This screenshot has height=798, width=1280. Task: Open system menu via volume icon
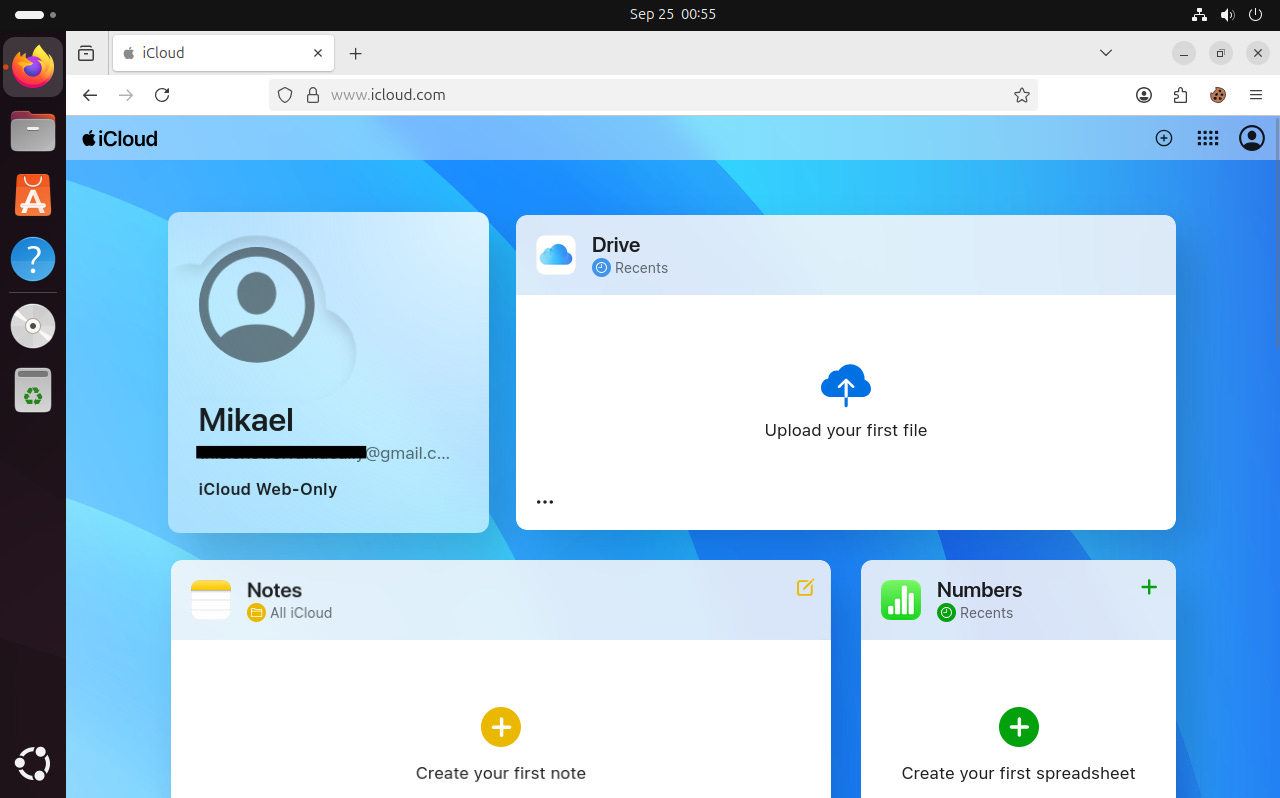click(1228, 14)
